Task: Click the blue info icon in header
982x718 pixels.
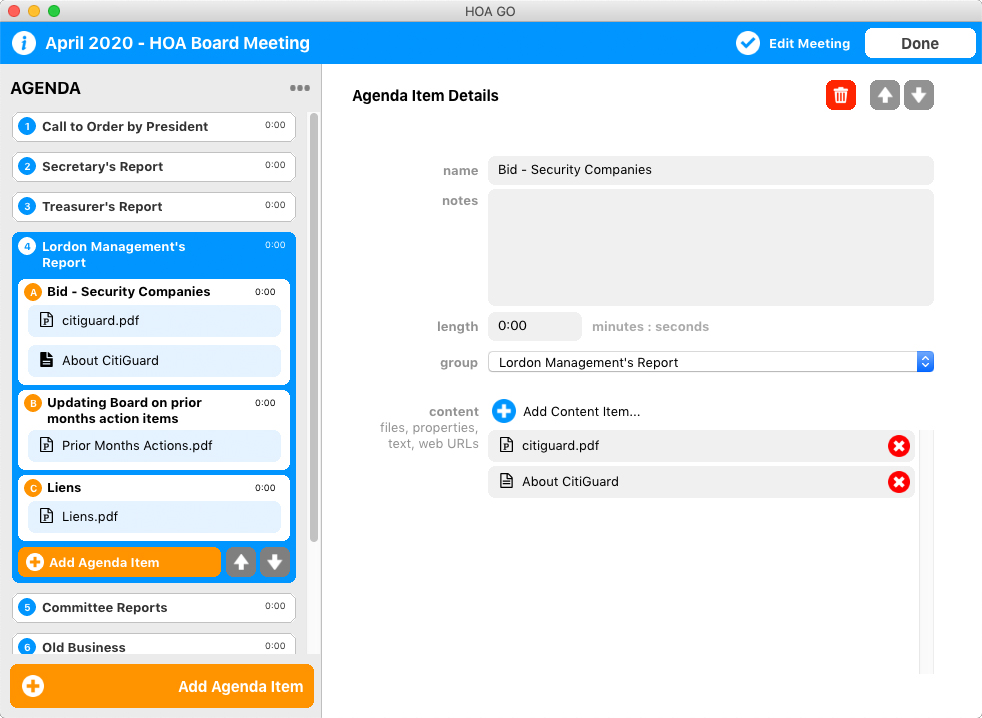Action: (x=25, y=43)
